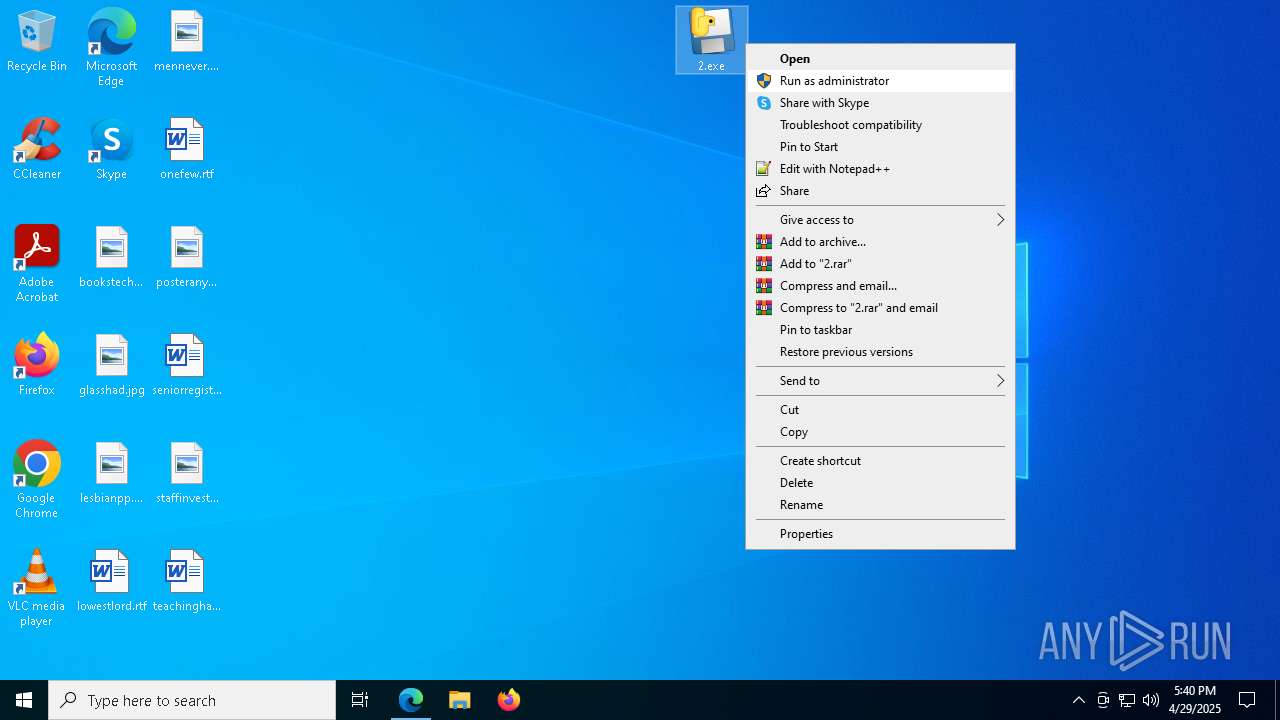1280x720 pixels.
Task: Select the lowestlord.rtf document
Action: [111, 582]
